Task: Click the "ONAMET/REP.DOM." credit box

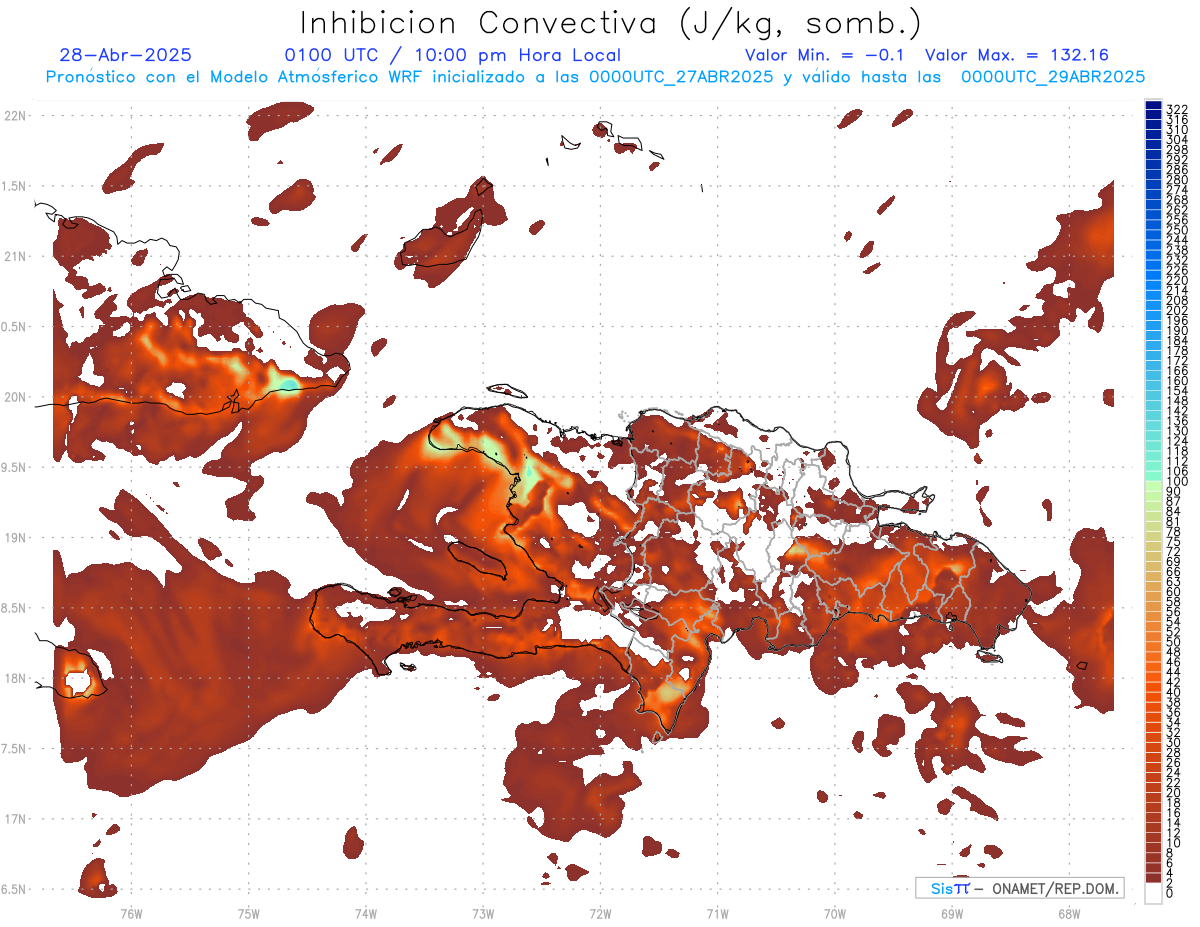Action: (x=1019, y=888)
